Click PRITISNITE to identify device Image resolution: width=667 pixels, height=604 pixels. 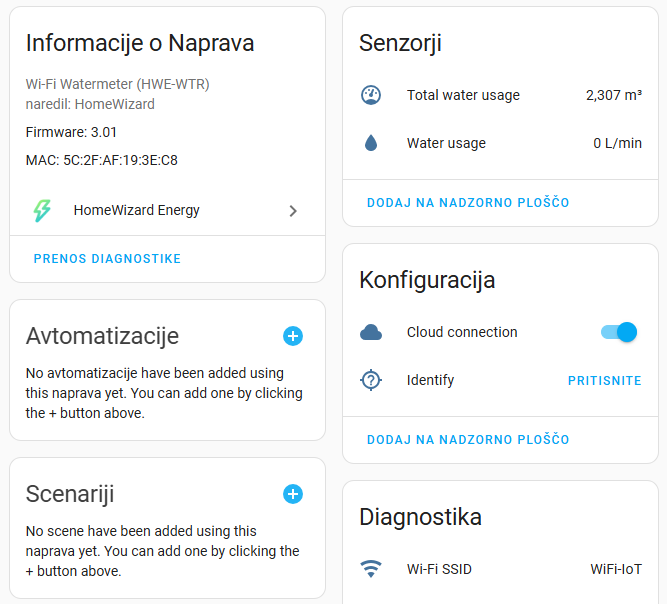[x=604, y=380]
